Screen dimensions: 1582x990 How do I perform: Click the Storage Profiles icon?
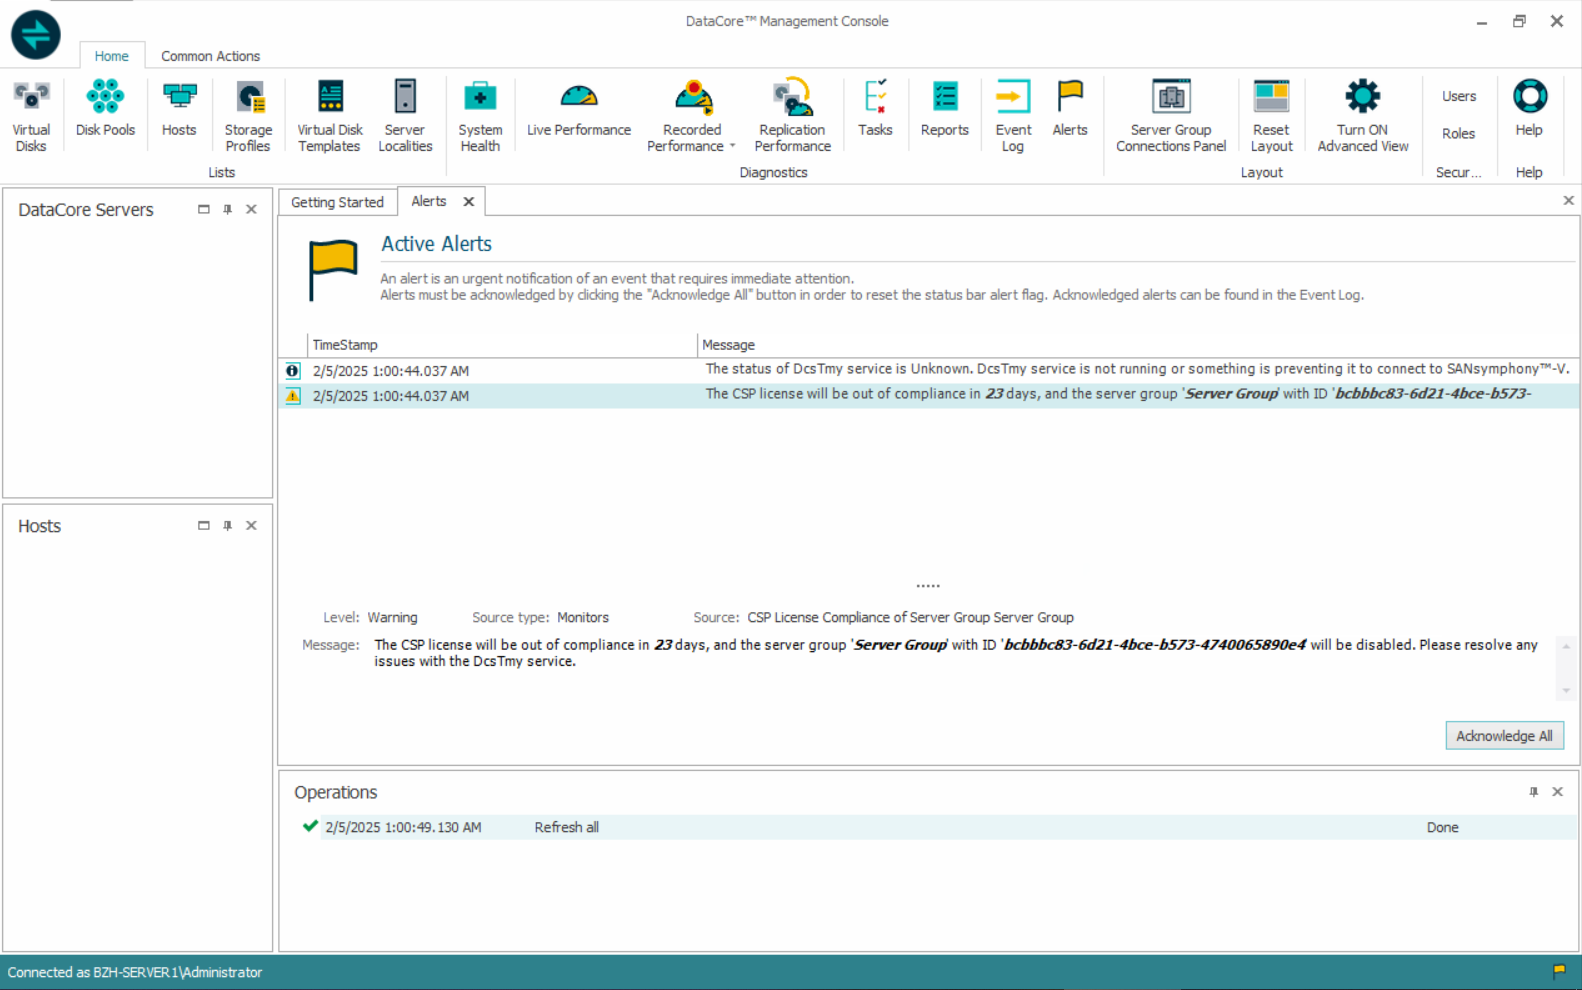248,115
